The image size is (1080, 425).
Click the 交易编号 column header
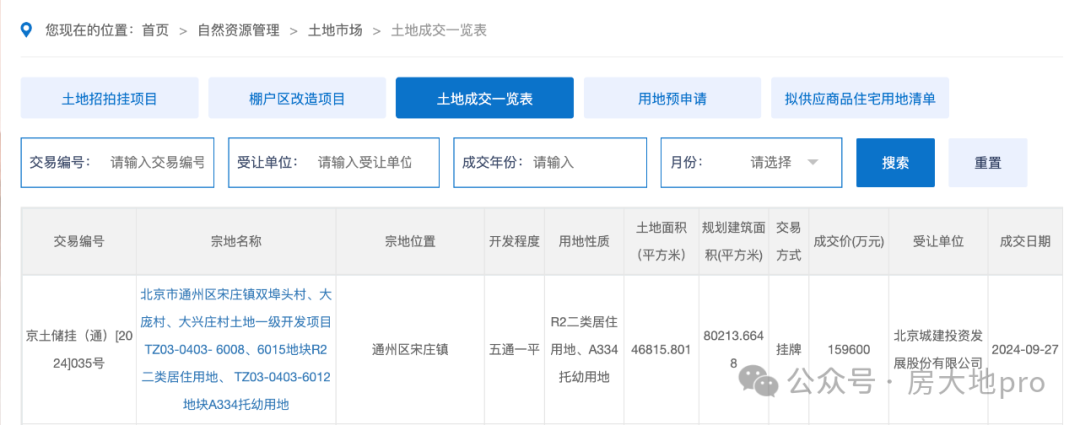coord(79,242)
